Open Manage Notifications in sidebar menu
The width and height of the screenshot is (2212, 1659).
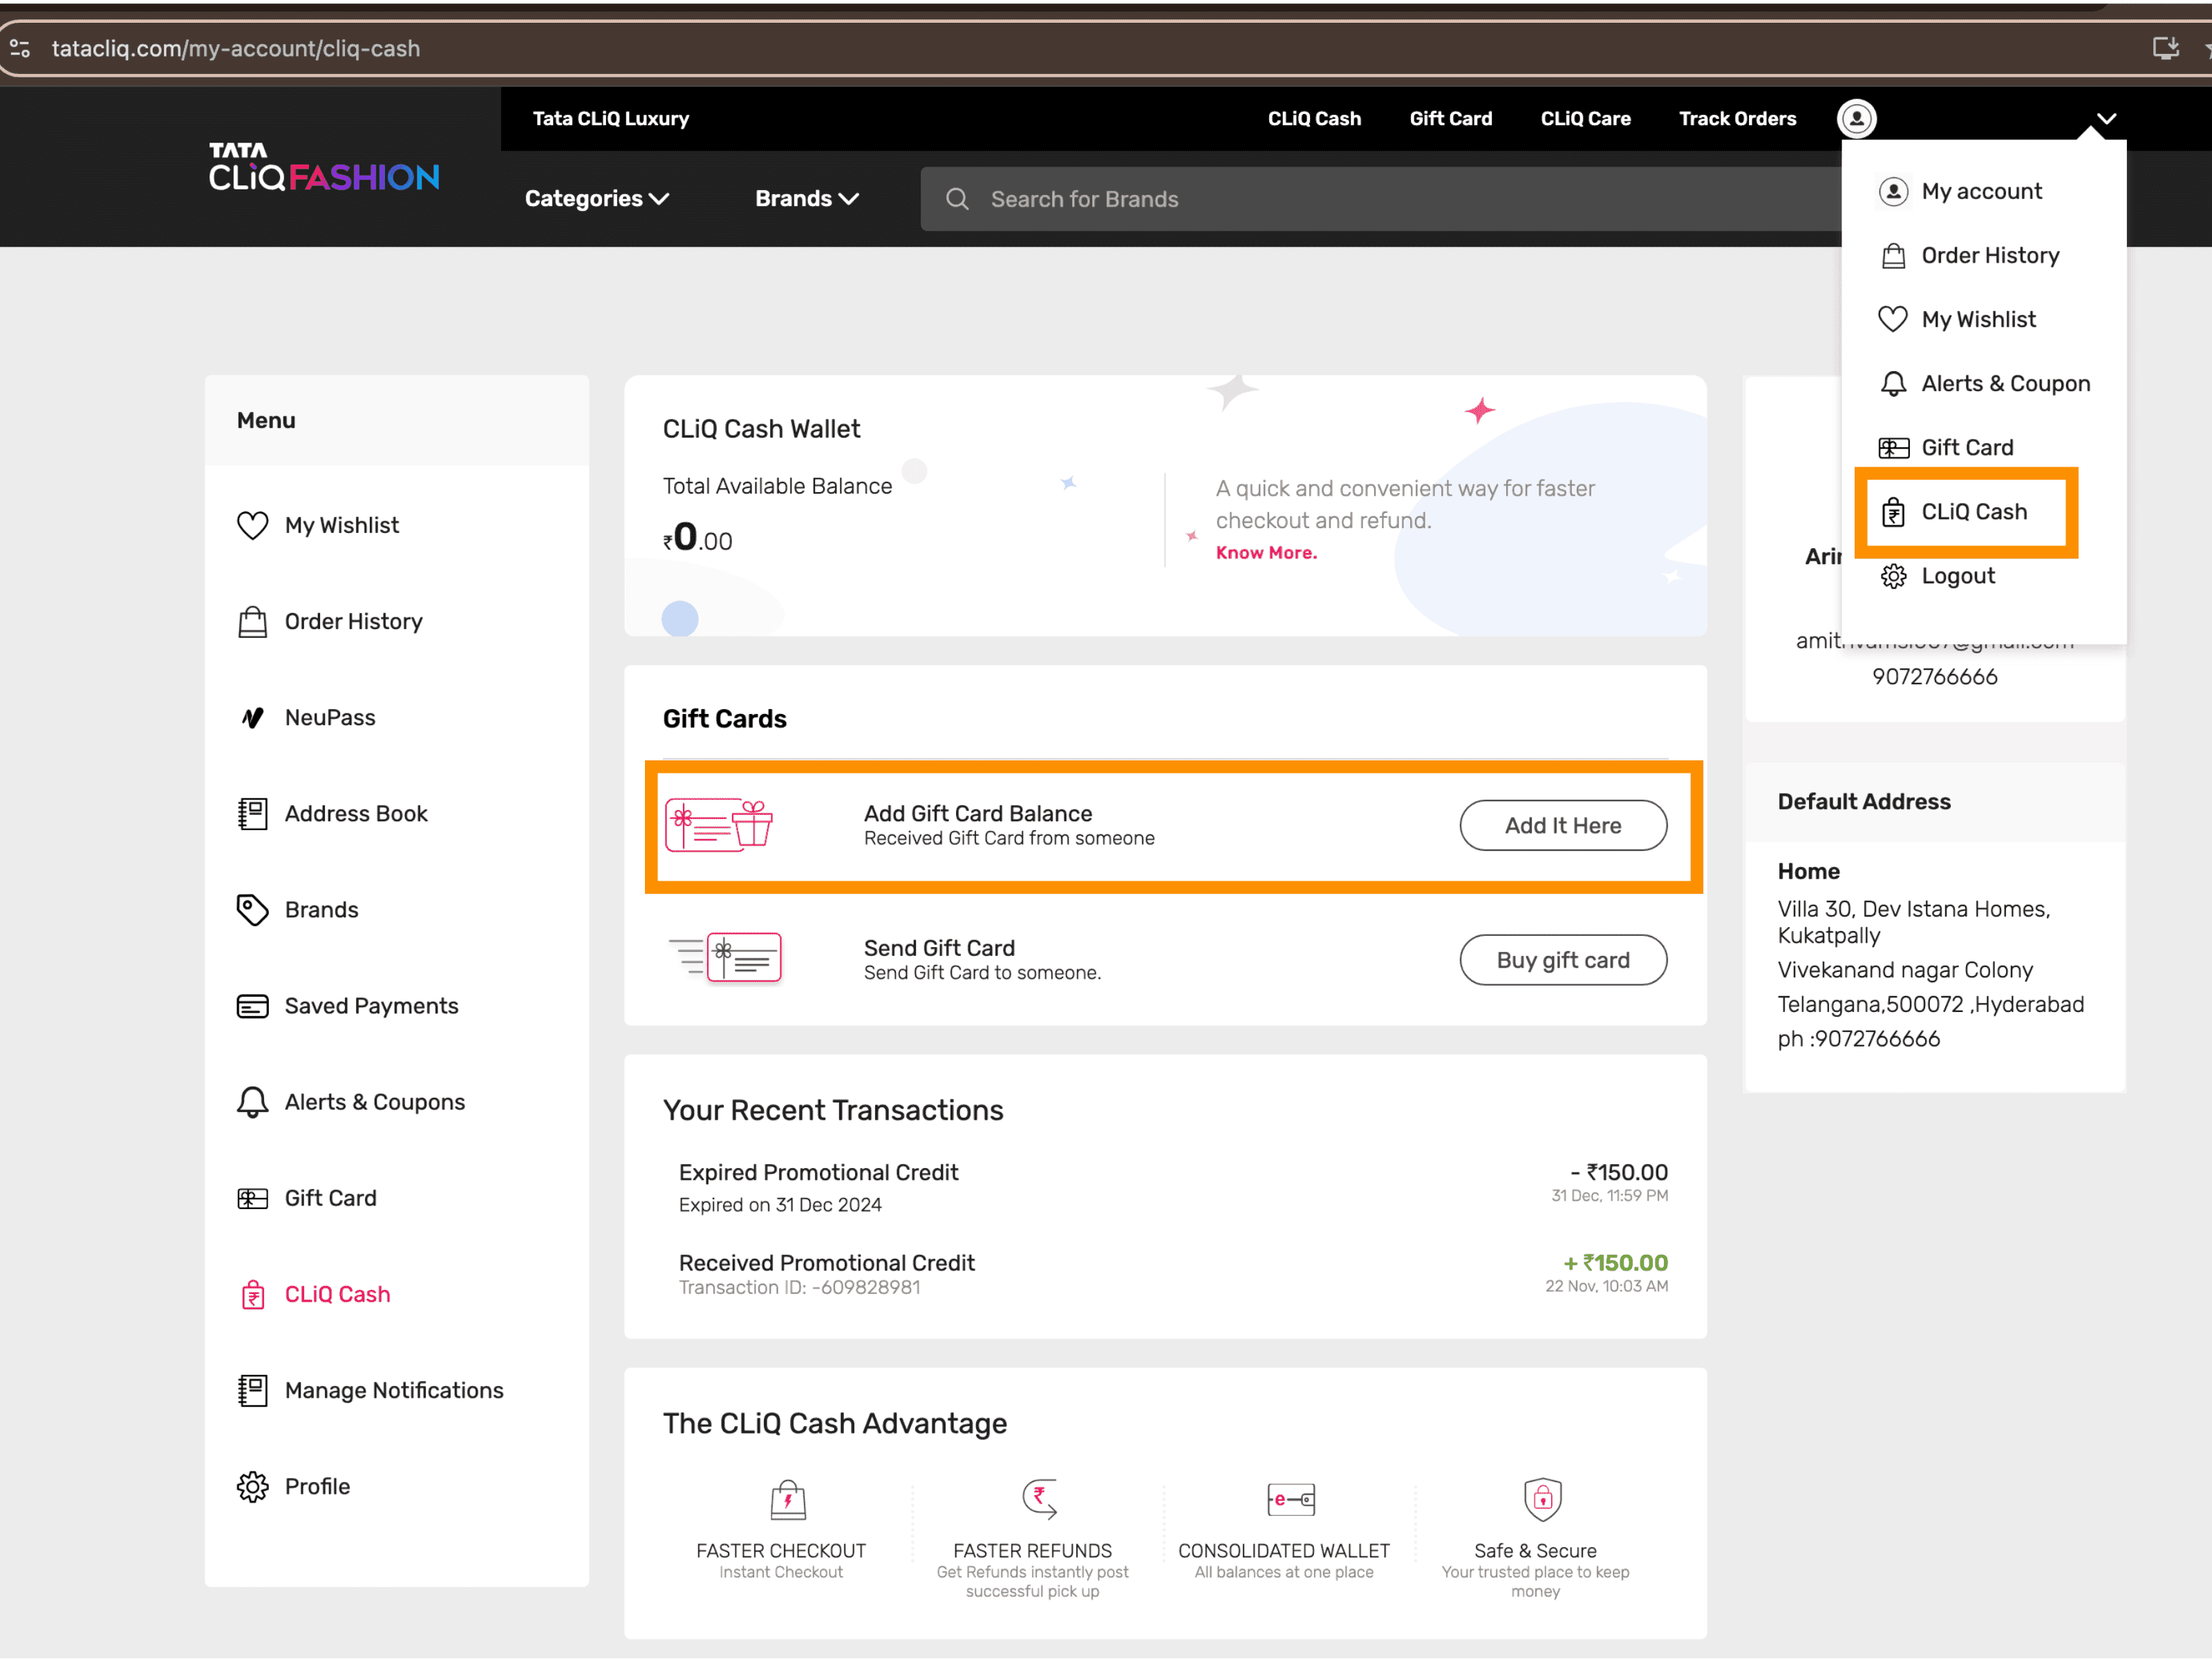394,1390
